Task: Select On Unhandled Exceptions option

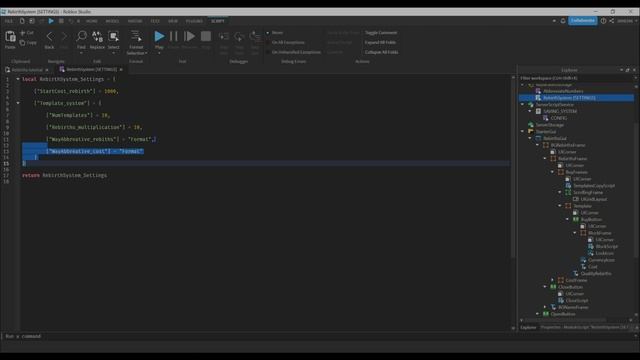Action: [296, 52]
